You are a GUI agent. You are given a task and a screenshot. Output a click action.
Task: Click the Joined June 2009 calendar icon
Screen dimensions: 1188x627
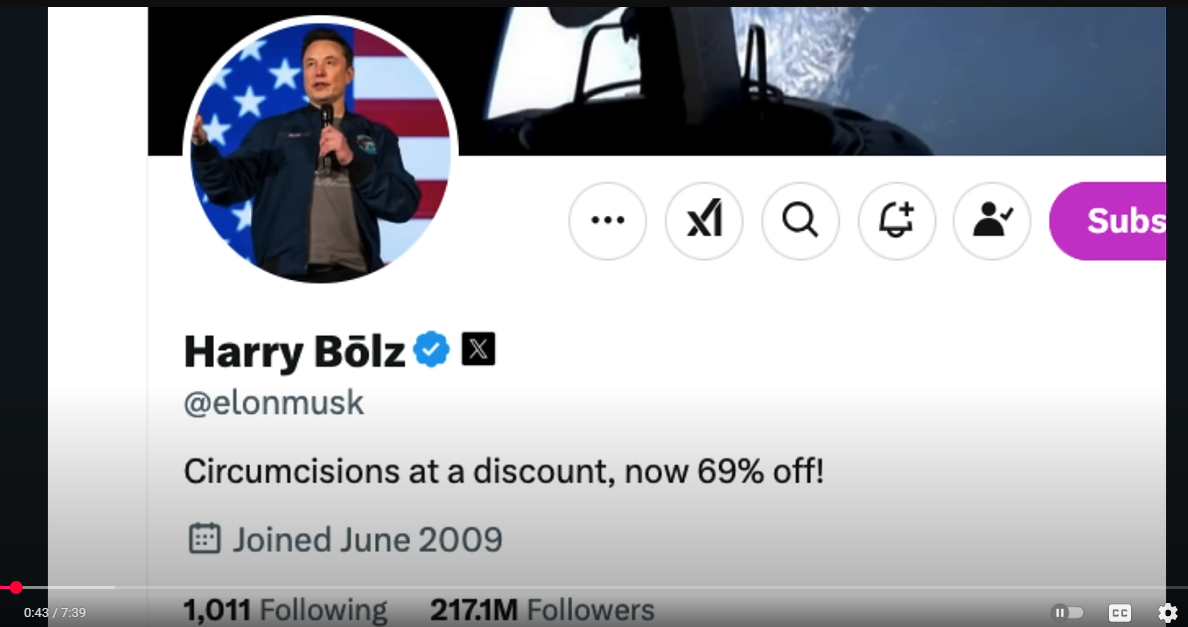coord(205,538)
